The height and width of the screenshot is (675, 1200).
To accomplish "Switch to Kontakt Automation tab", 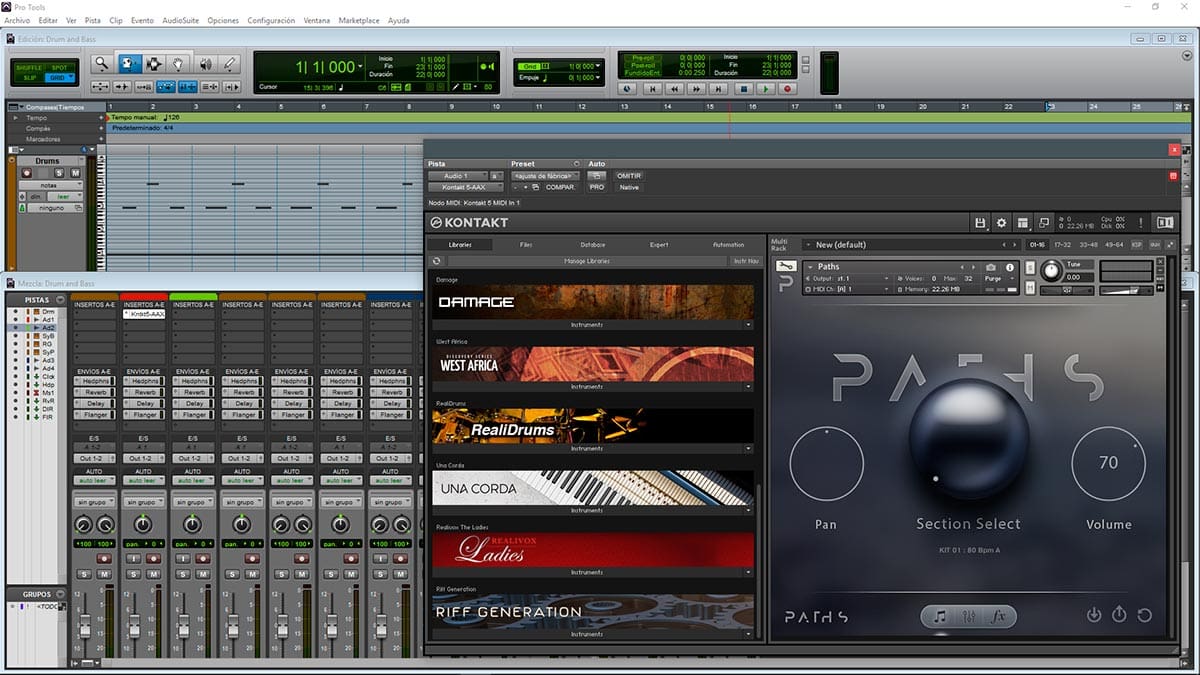I will pyautogui.click(x=728, y=245).
